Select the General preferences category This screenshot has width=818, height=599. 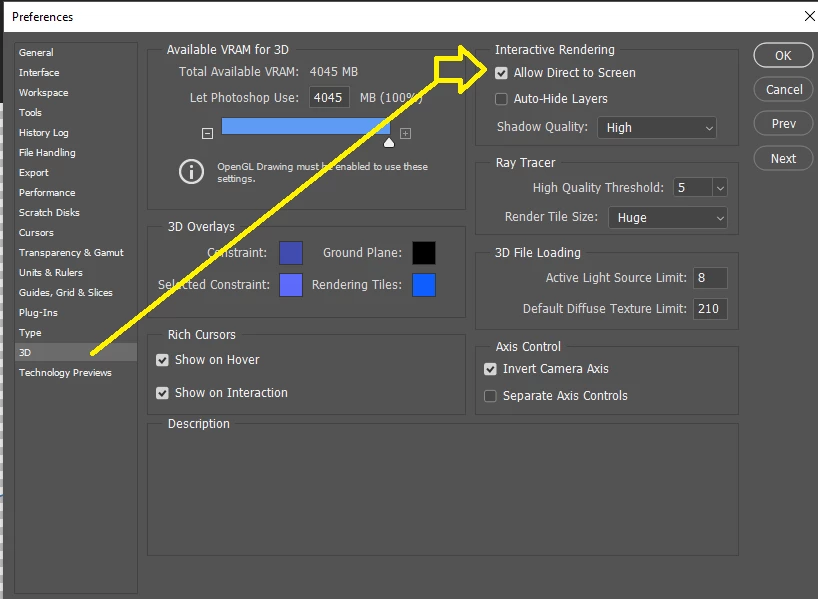76,53
